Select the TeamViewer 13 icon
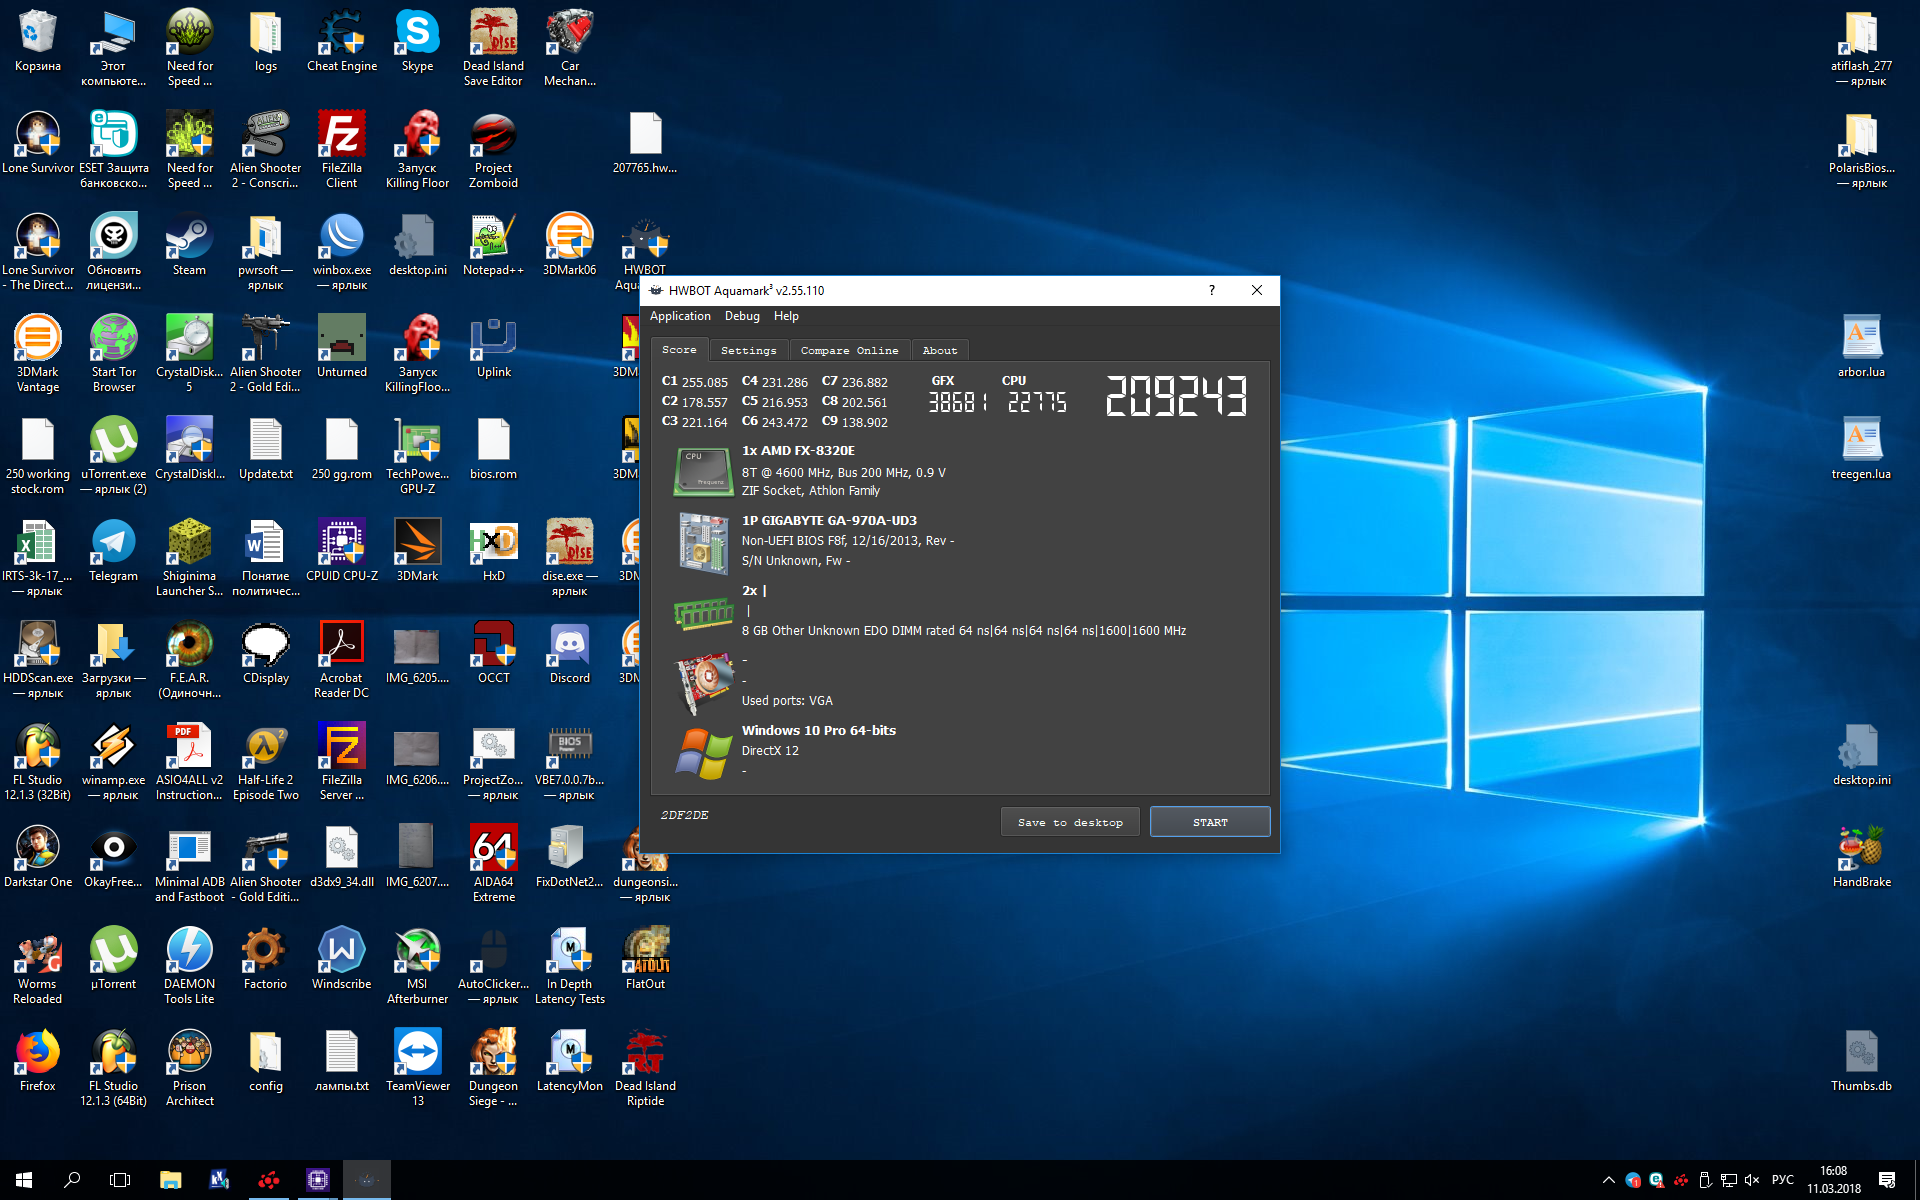 click(417, 1068)
